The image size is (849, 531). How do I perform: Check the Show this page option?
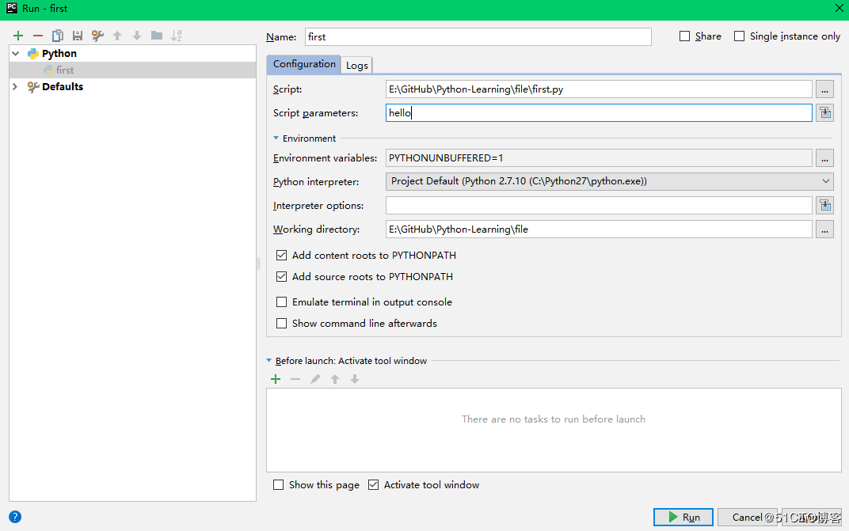point(278,485)
